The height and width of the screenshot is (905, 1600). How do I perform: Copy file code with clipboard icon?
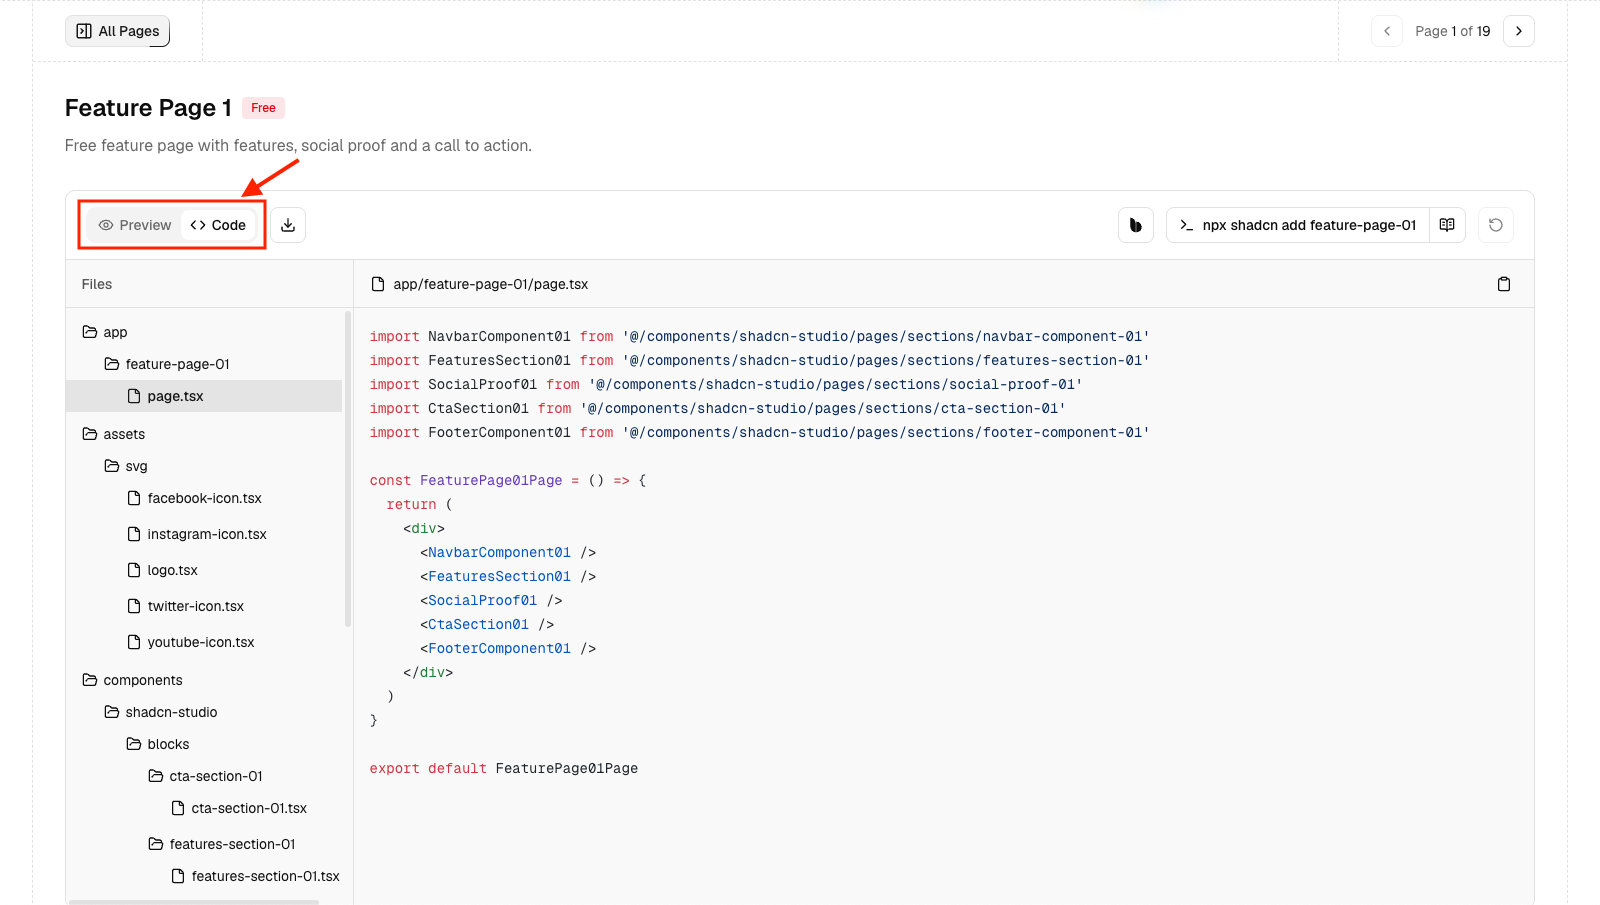coord(1504,284)
